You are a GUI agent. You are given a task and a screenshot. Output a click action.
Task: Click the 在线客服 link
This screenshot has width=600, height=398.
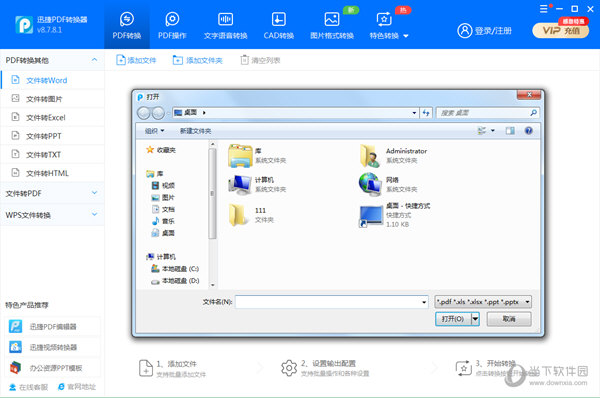click(x=28, y=387)
